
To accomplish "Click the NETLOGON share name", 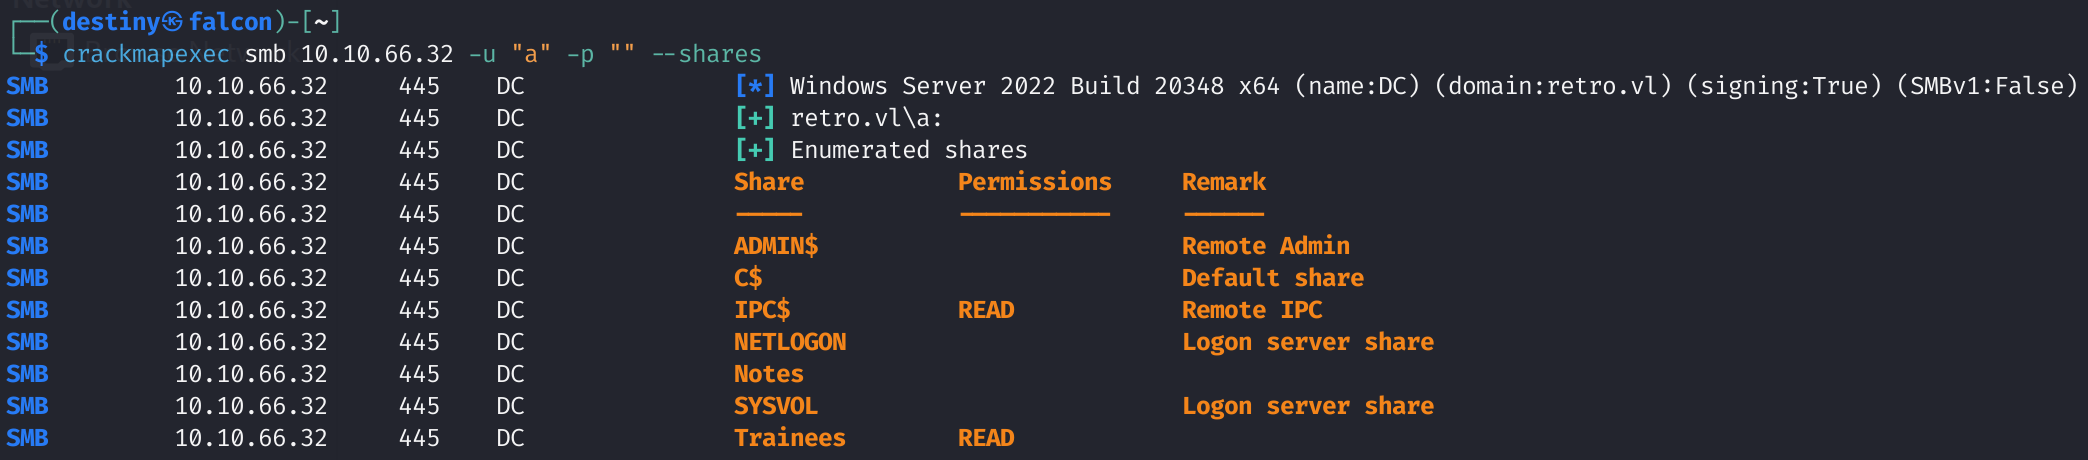I will pos(790,342).
